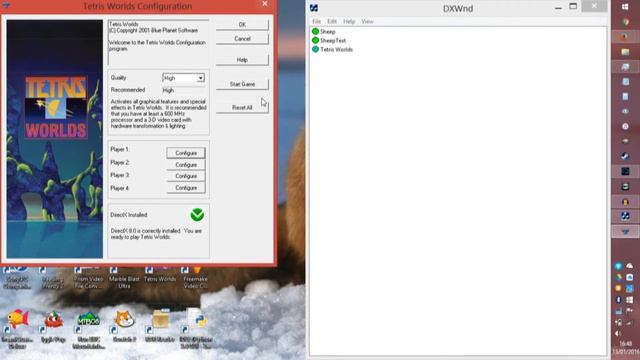Open File Explorer from the taskbar
The height and width of the screenshot is (360, 640).
(625, 52)
